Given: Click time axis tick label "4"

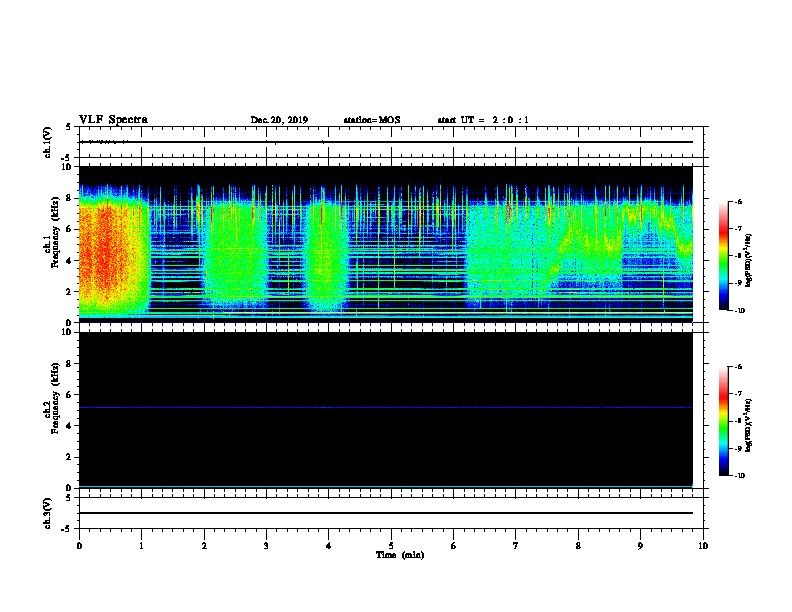Looking at the screenshot, I should pos(329,545).
